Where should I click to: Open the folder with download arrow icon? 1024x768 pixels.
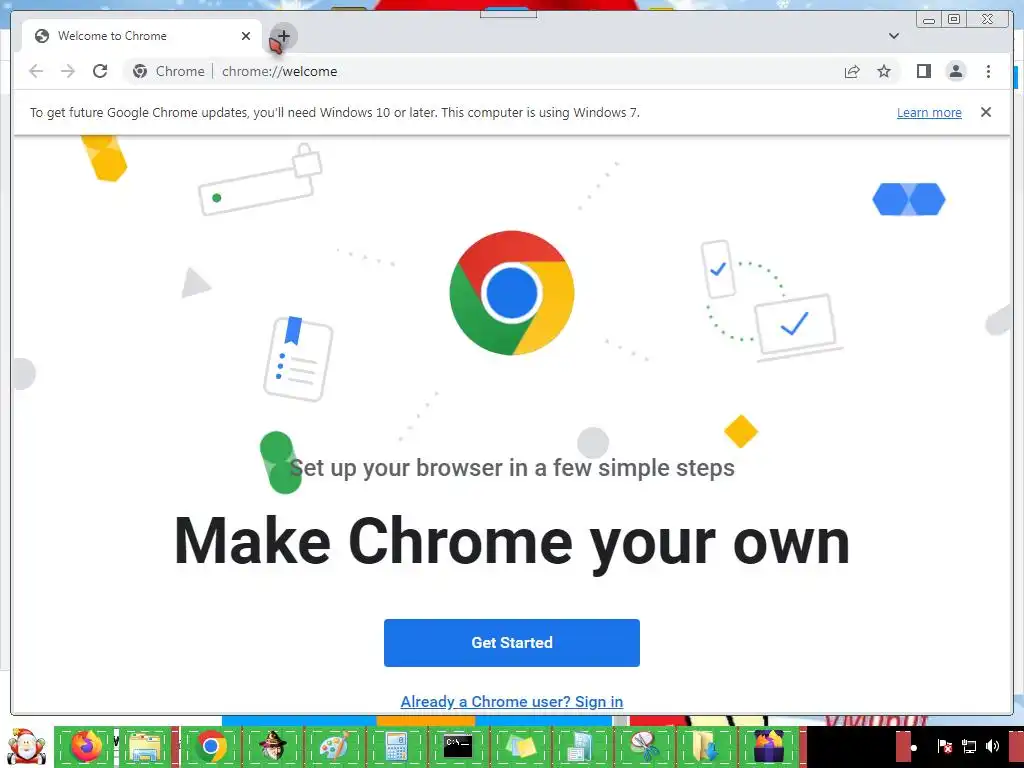tap(705, 746)
